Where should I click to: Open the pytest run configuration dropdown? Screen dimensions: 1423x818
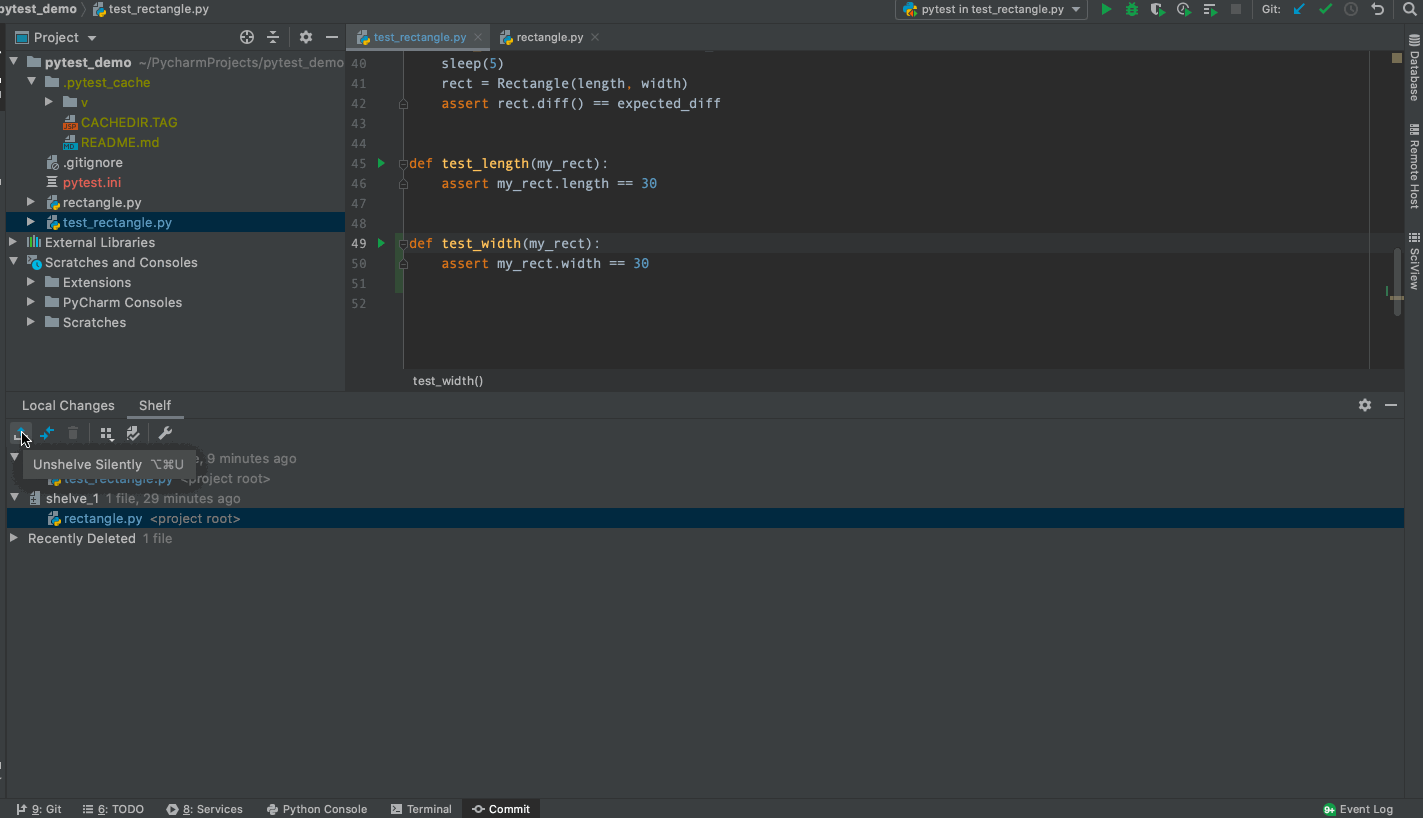[x=992, y=9]
